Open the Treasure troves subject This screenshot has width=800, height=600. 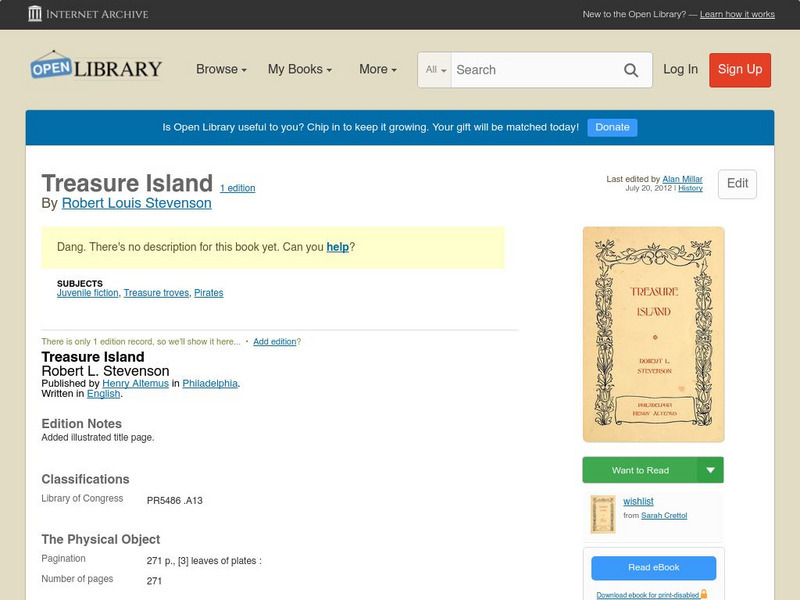156,293
